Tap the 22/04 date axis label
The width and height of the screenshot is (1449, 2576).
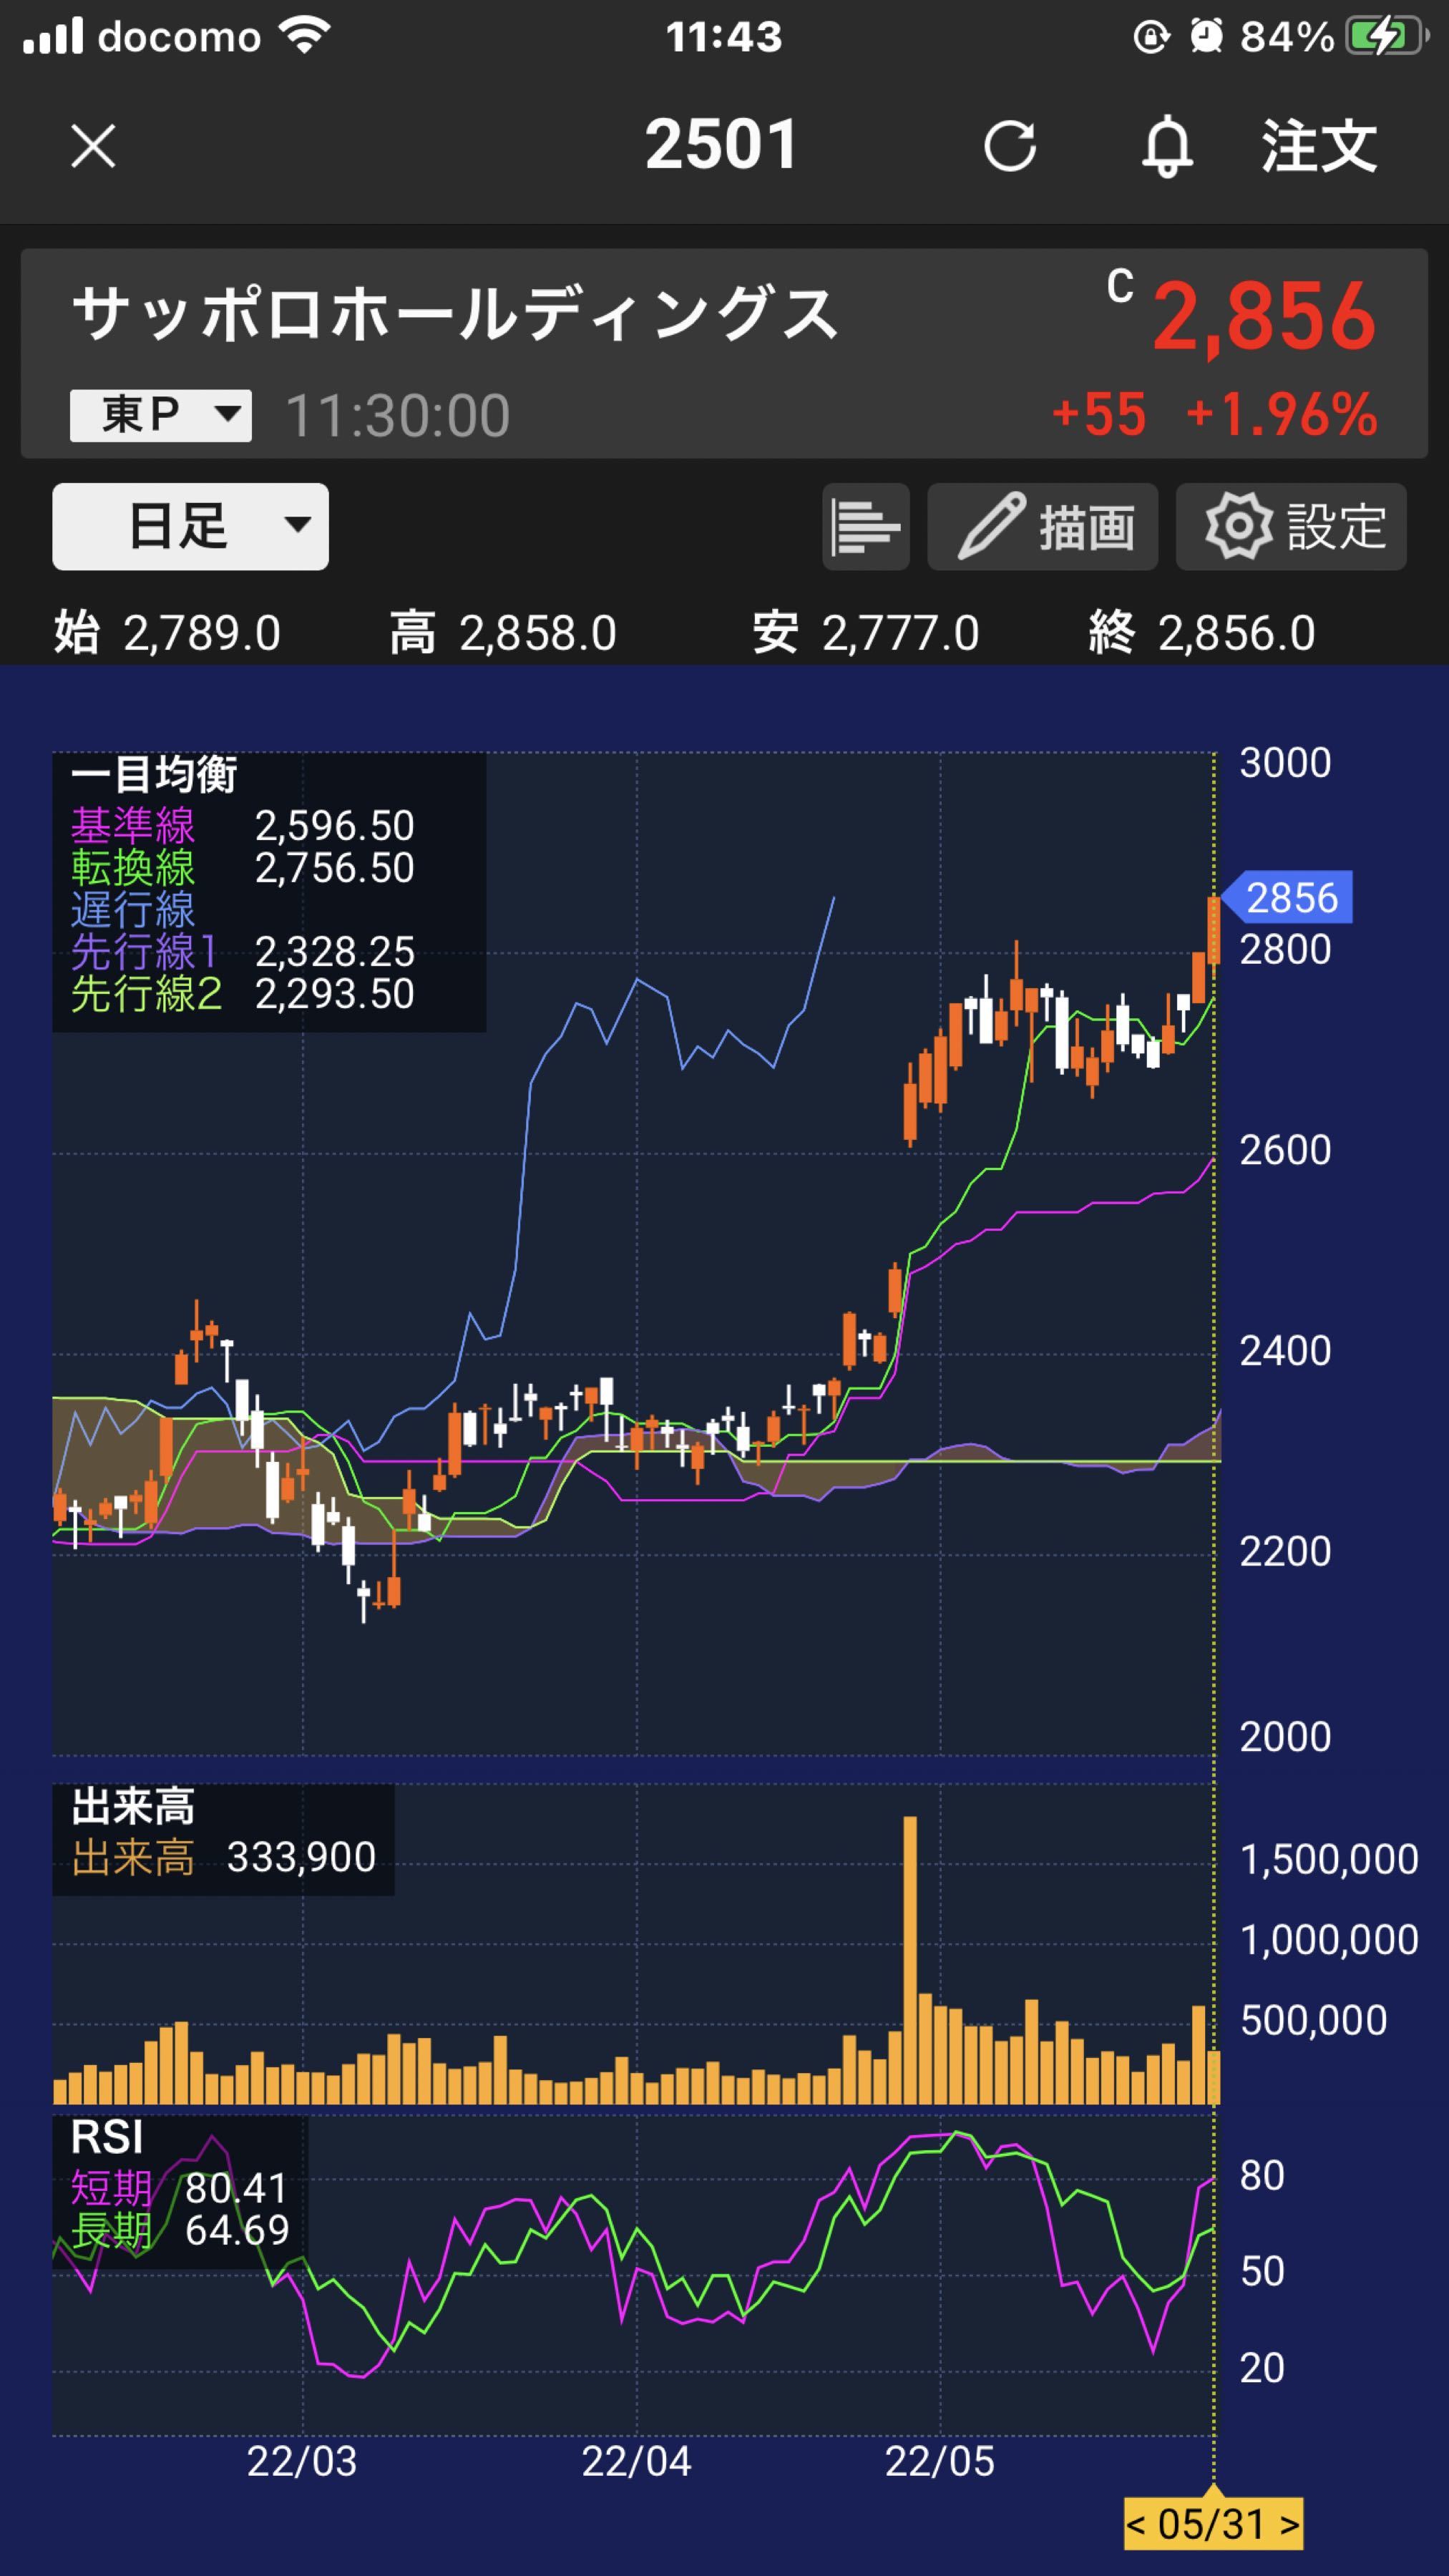pyautogui.click(x=636, y=2461)
